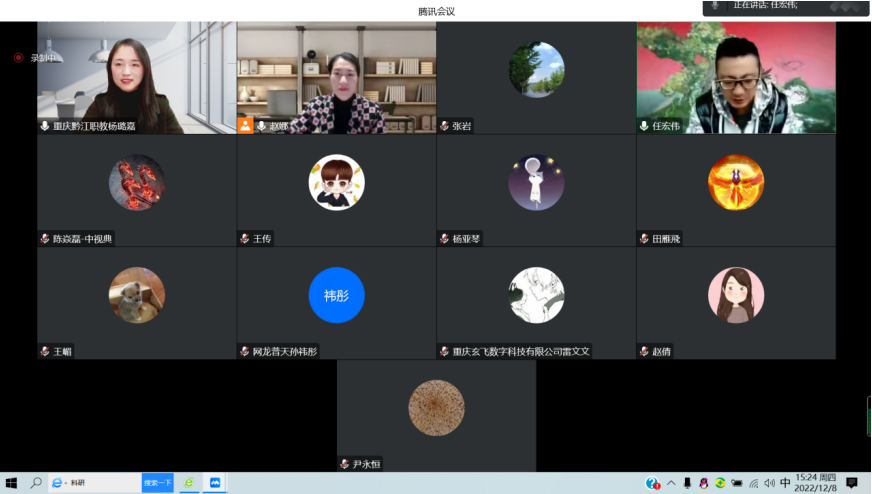Expand the hidden system tray icons chevron
Viewport: 872px width, 494px height.
(x=671, y=483)
